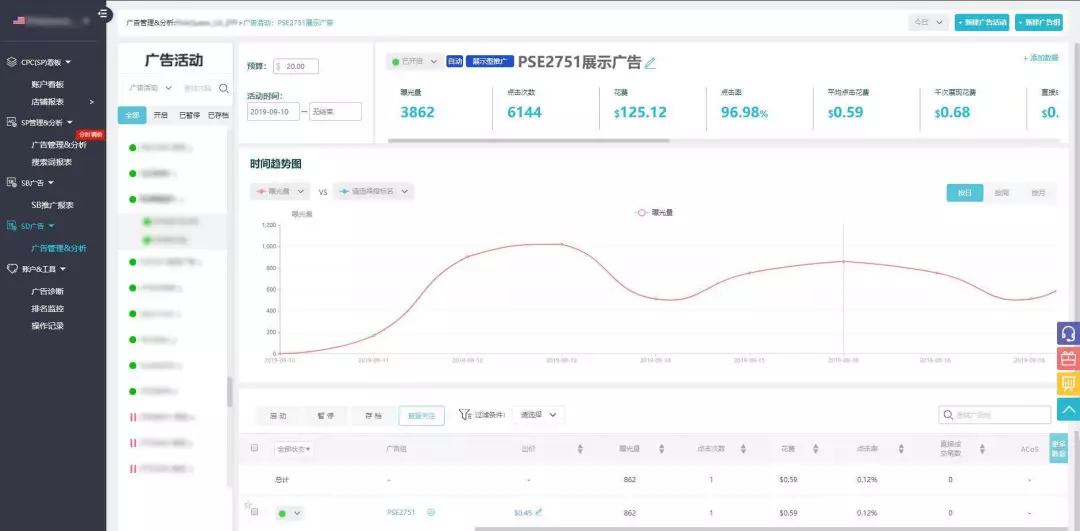This screenshot has width=1080, height=531.
Task: Click the filter funnel icon
Action: (464, 415)
